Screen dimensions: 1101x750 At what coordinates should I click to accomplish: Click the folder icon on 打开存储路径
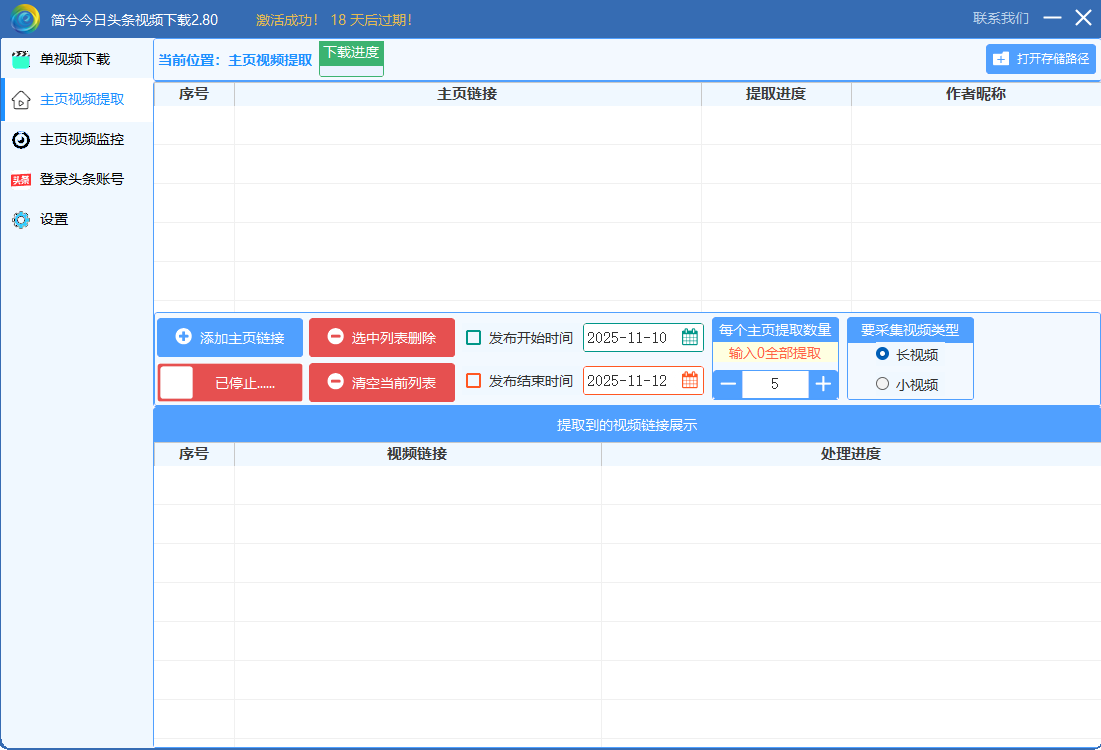click(x=1001, y=59)
